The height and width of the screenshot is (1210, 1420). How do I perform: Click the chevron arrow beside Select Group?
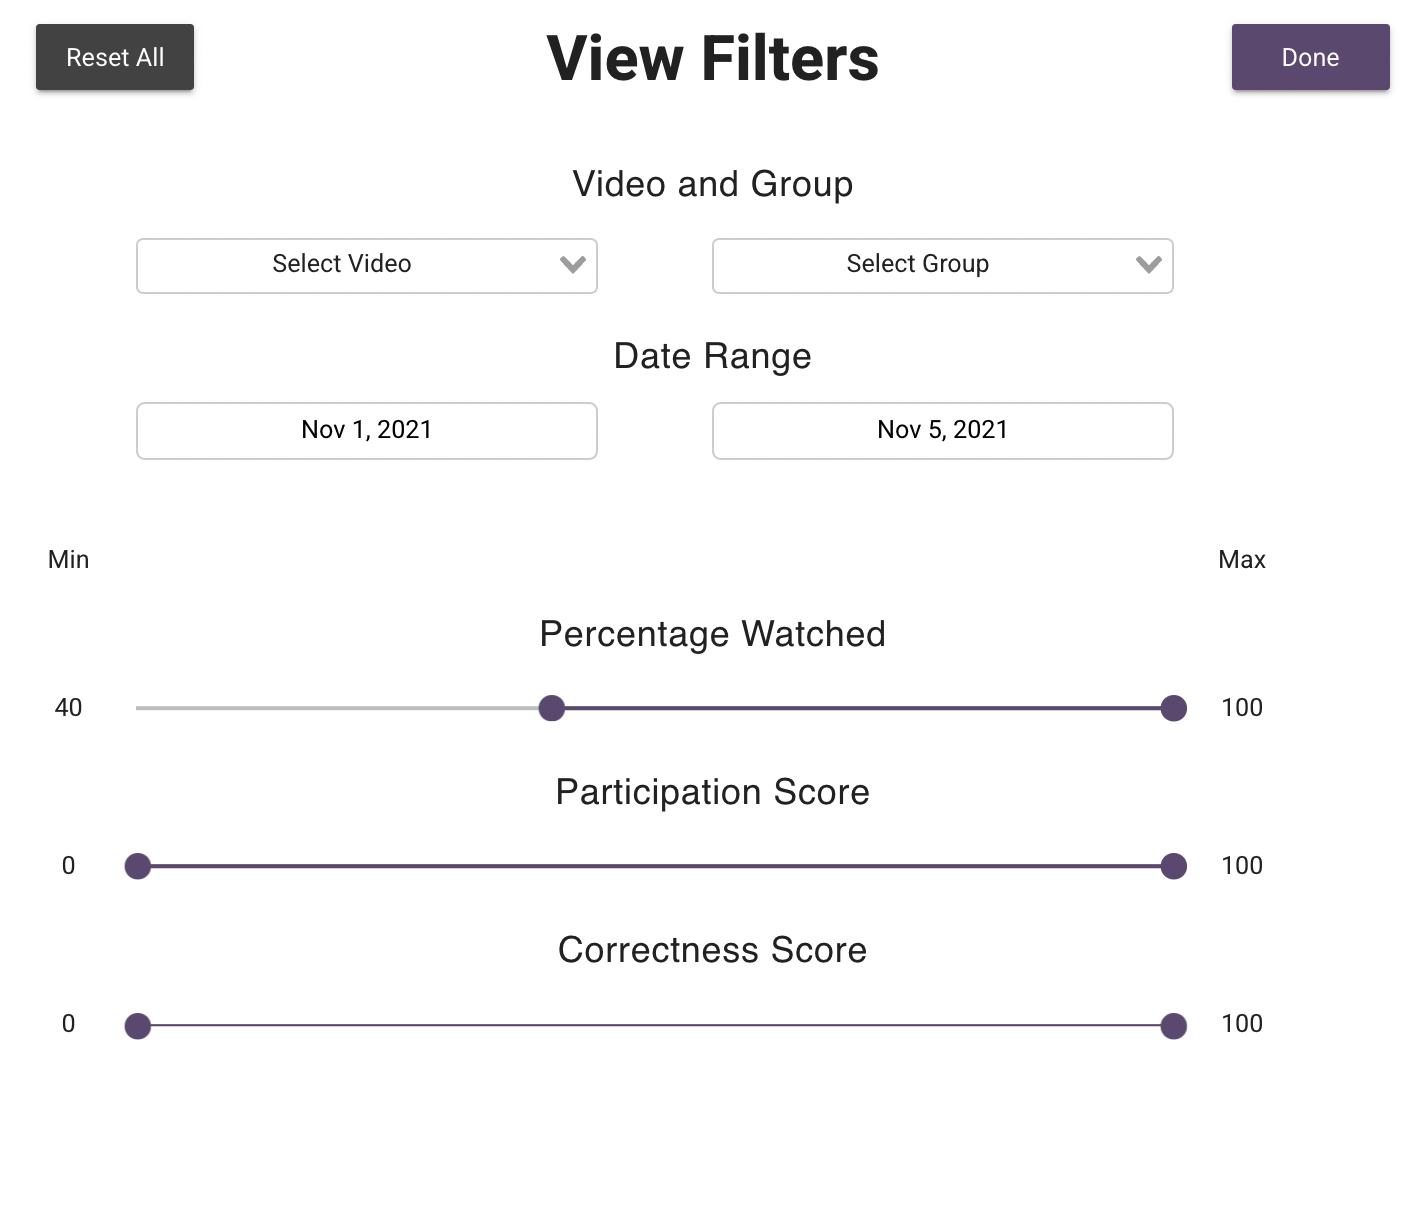[x=1149, y=265]
